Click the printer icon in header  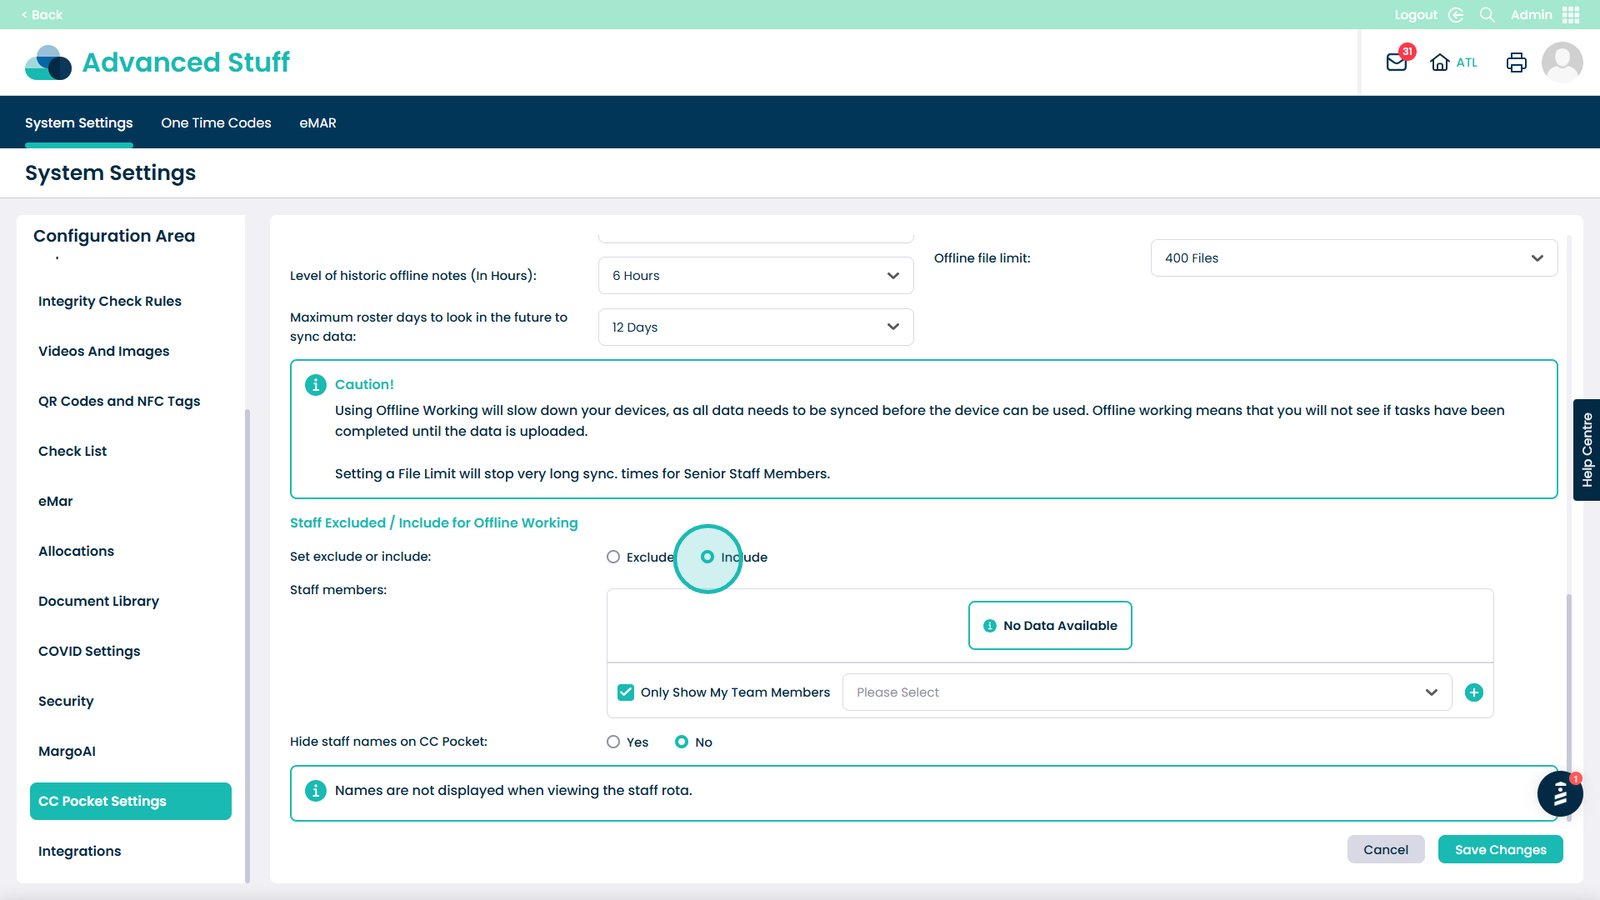point(1516,62)
